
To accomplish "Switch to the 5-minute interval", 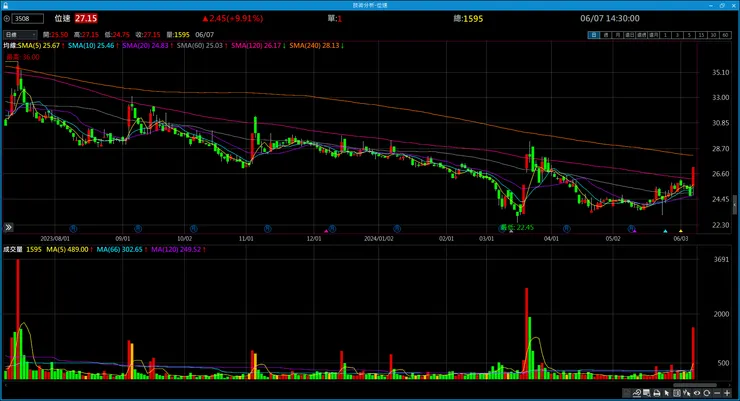I will pyautogui.click(x=689, y=35).
